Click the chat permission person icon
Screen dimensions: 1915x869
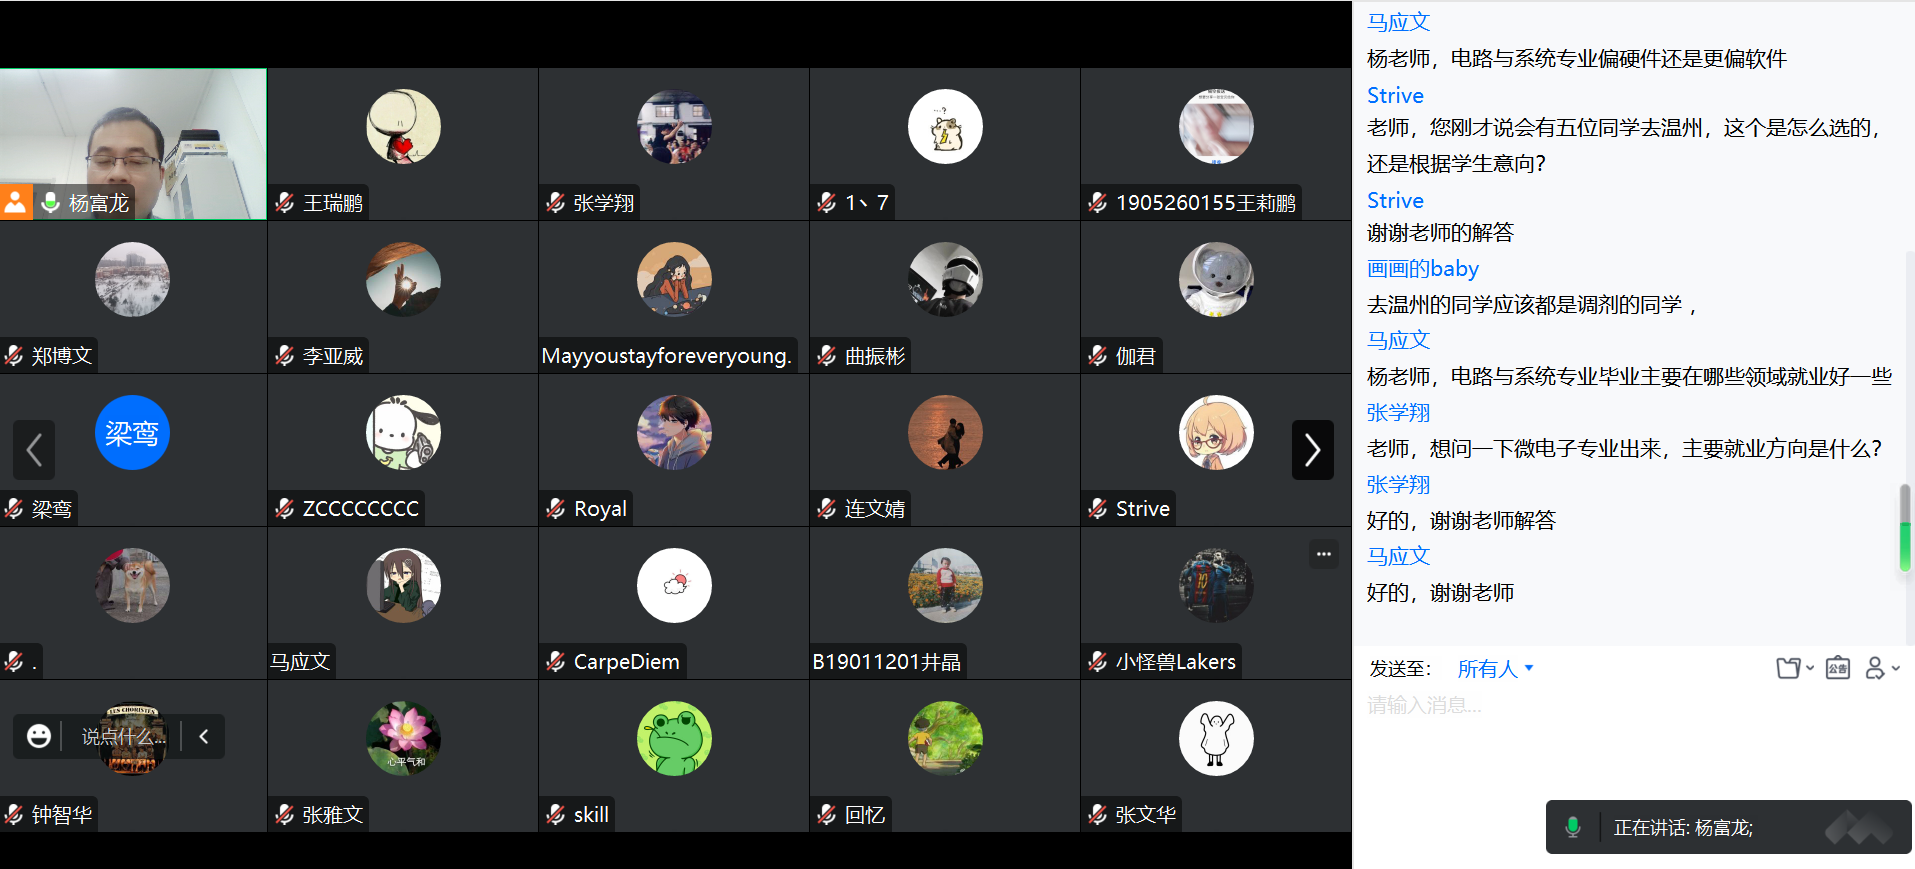click(x=1876, y=668)
